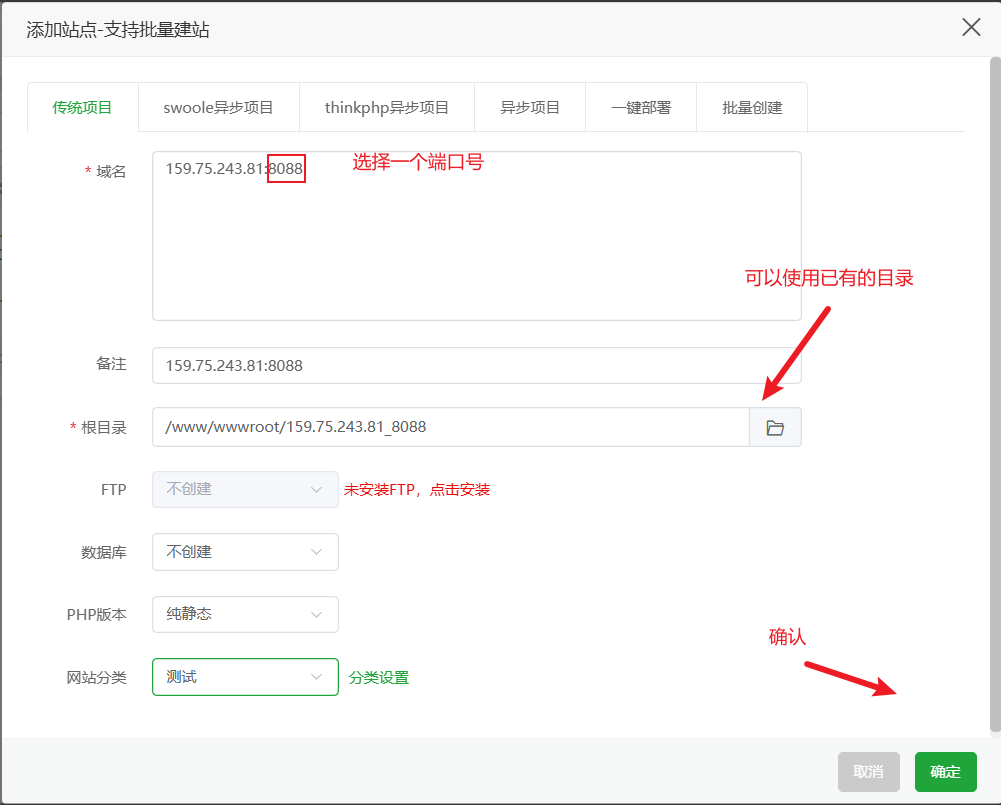This screenshot has height=805, width=1001.
Task: Switch to the 一键部署 tab
Action: tap(641, 107)
